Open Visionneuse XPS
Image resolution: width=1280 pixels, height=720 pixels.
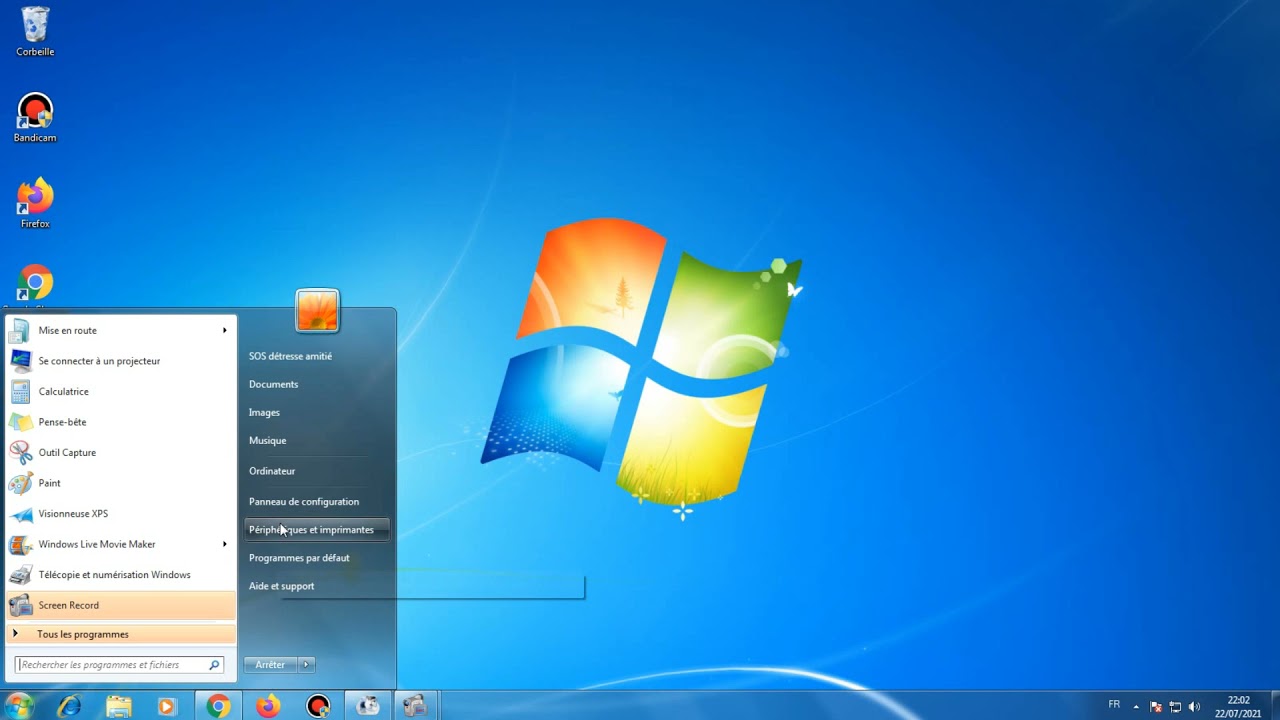click(x=120, y=514)
